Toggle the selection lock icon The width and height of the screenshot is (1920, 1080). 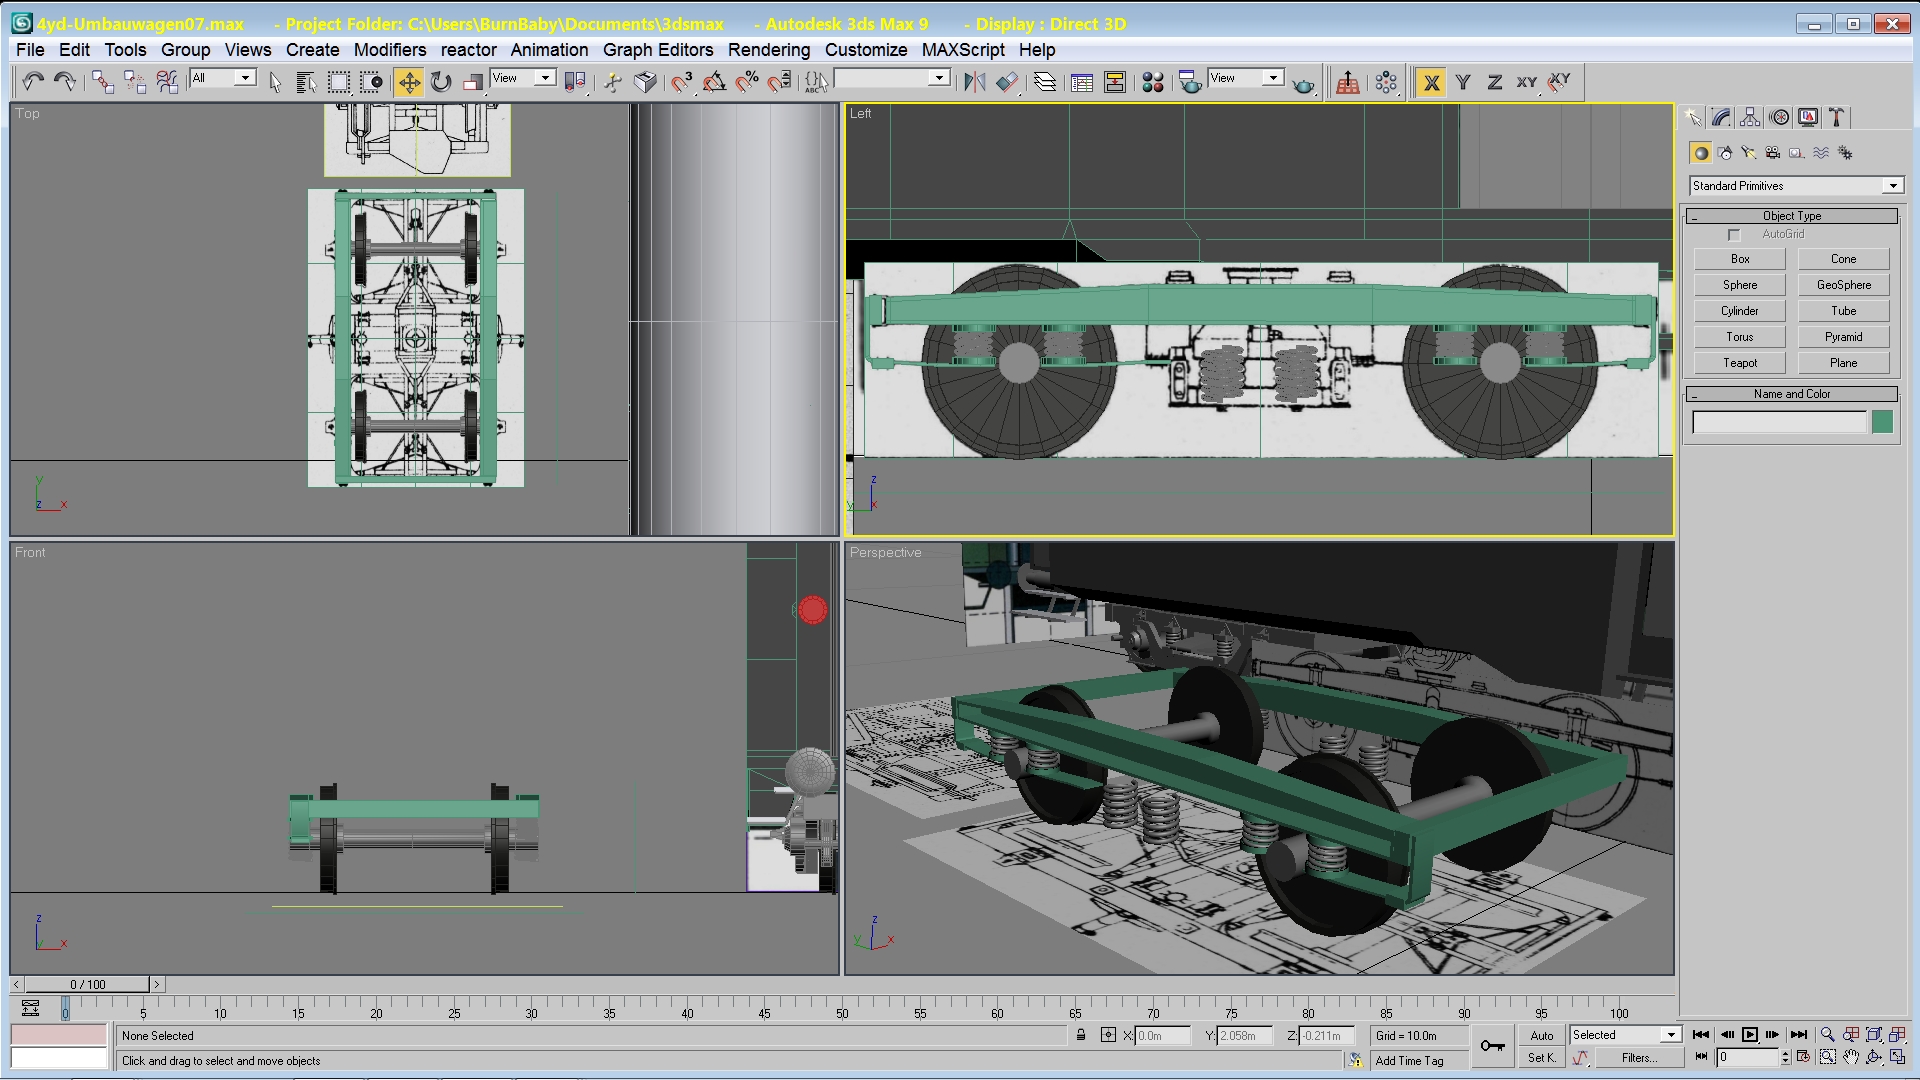tap(1081, 1036)
